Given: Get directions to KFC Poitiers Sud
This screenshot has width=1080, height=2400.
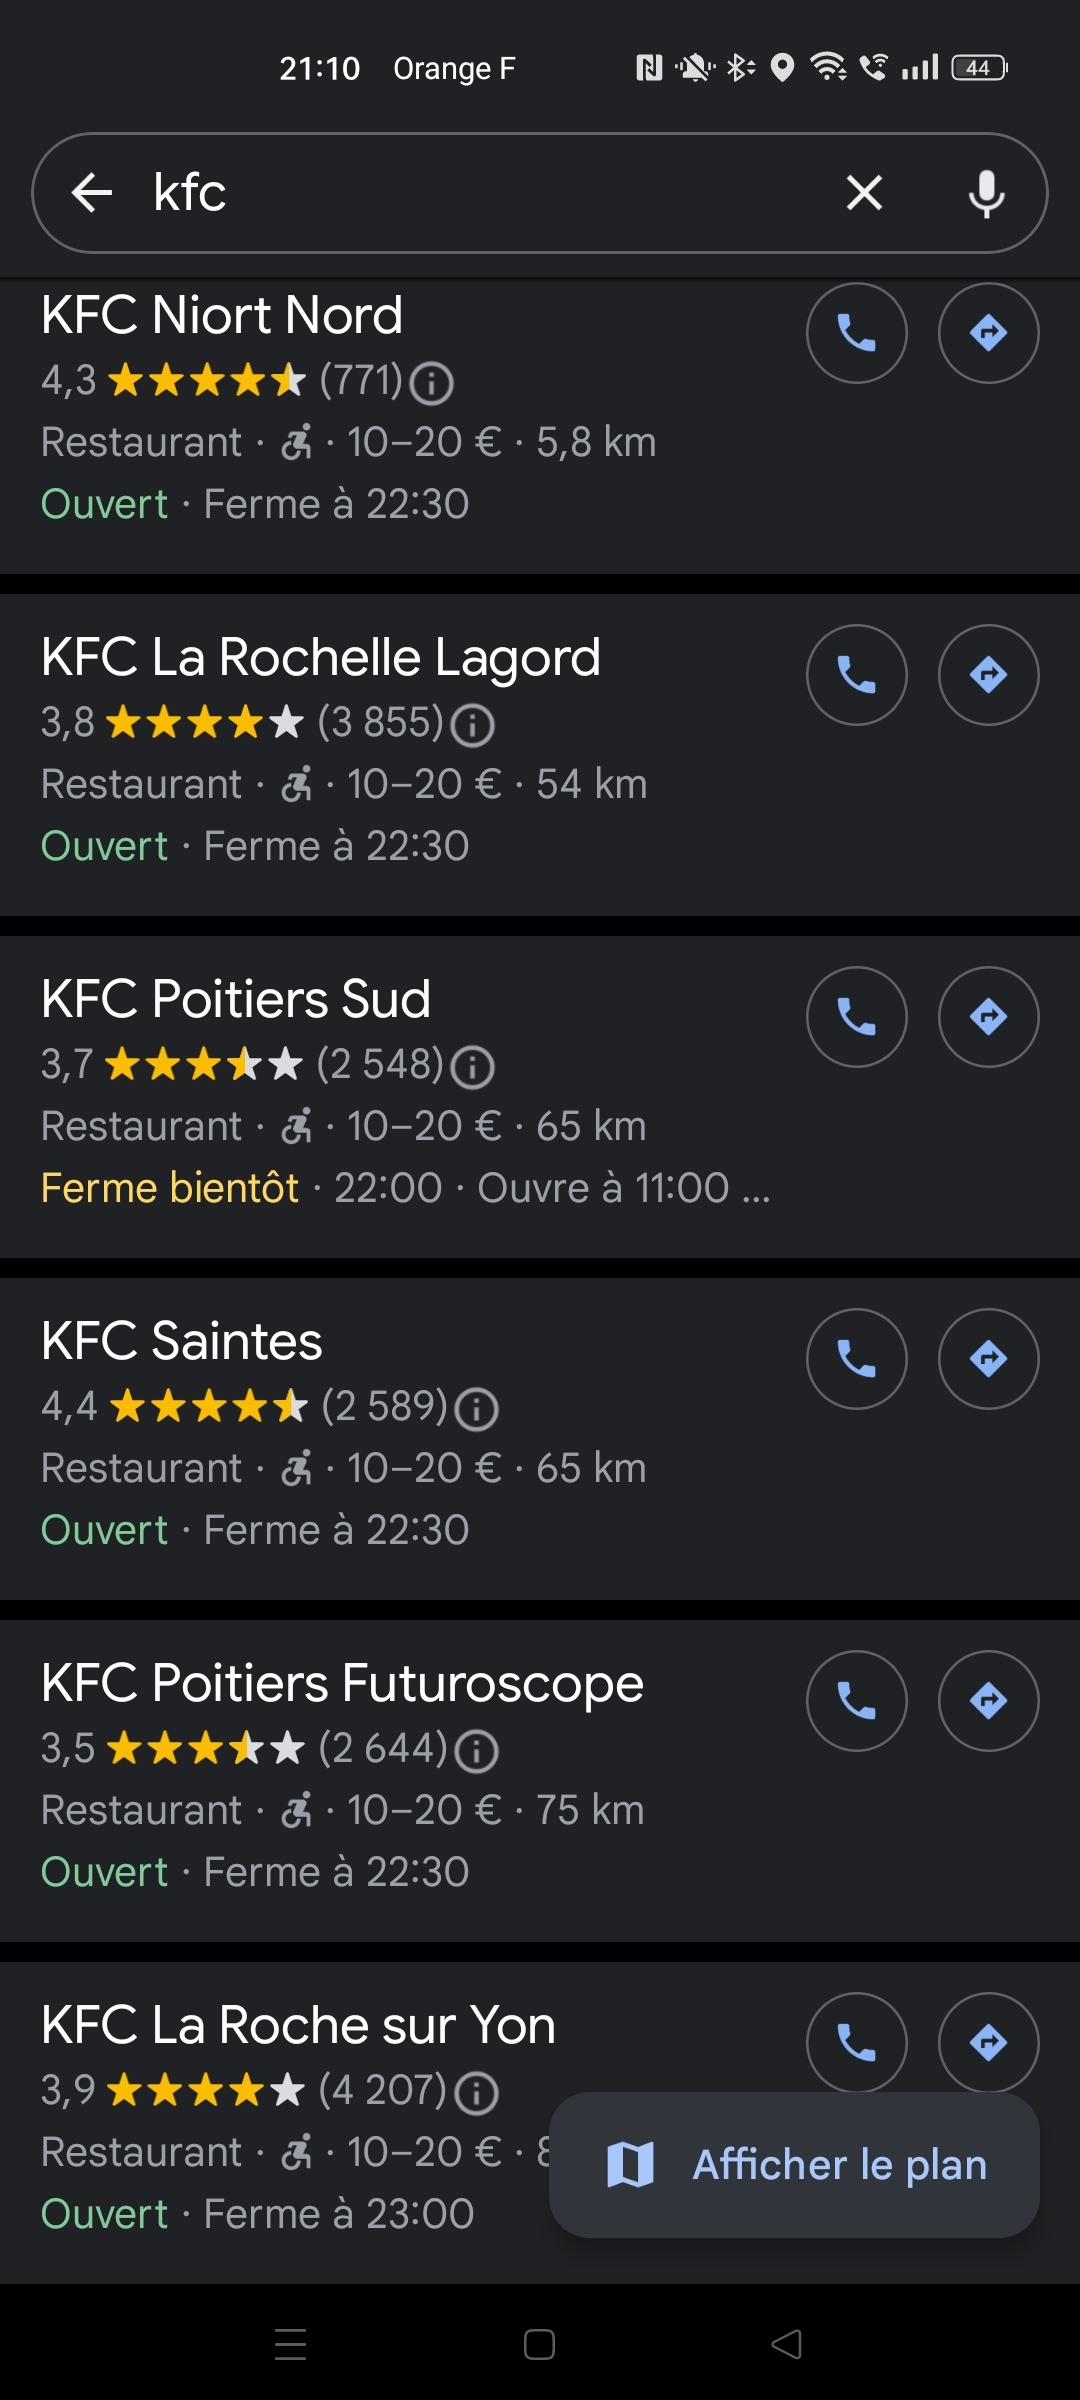Looking at the screenshot, I should pyautogui.click(x=988, y=1017).
